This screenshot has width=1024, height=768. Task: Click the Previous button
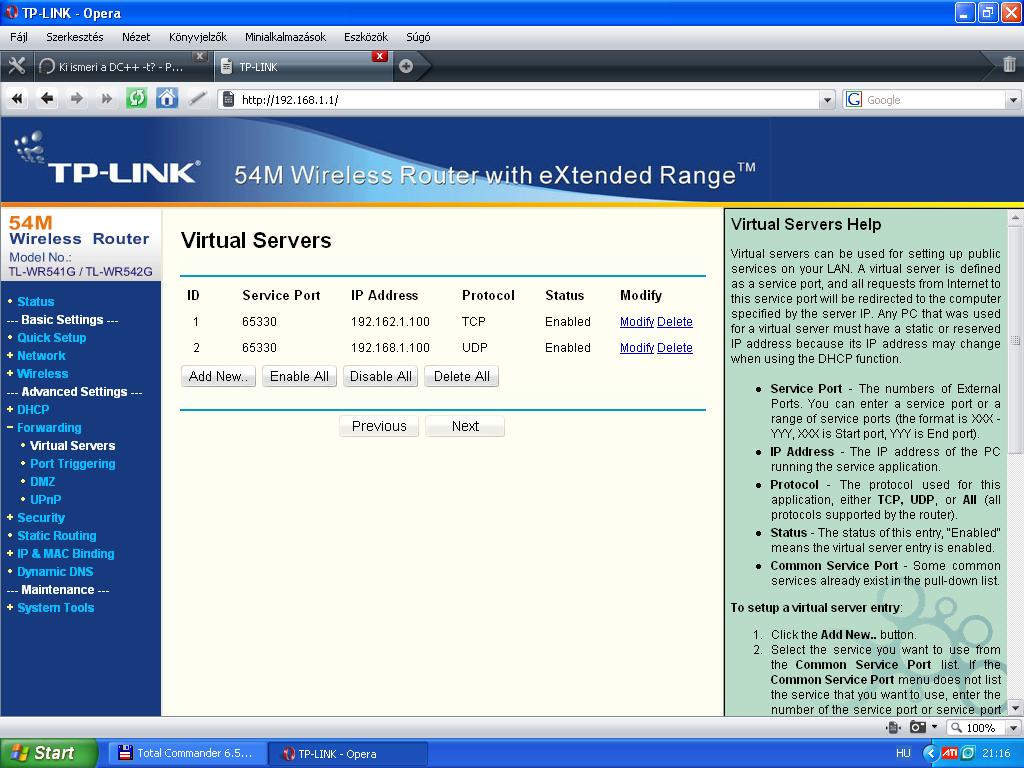pyautogui.click(x=379, y=426)
